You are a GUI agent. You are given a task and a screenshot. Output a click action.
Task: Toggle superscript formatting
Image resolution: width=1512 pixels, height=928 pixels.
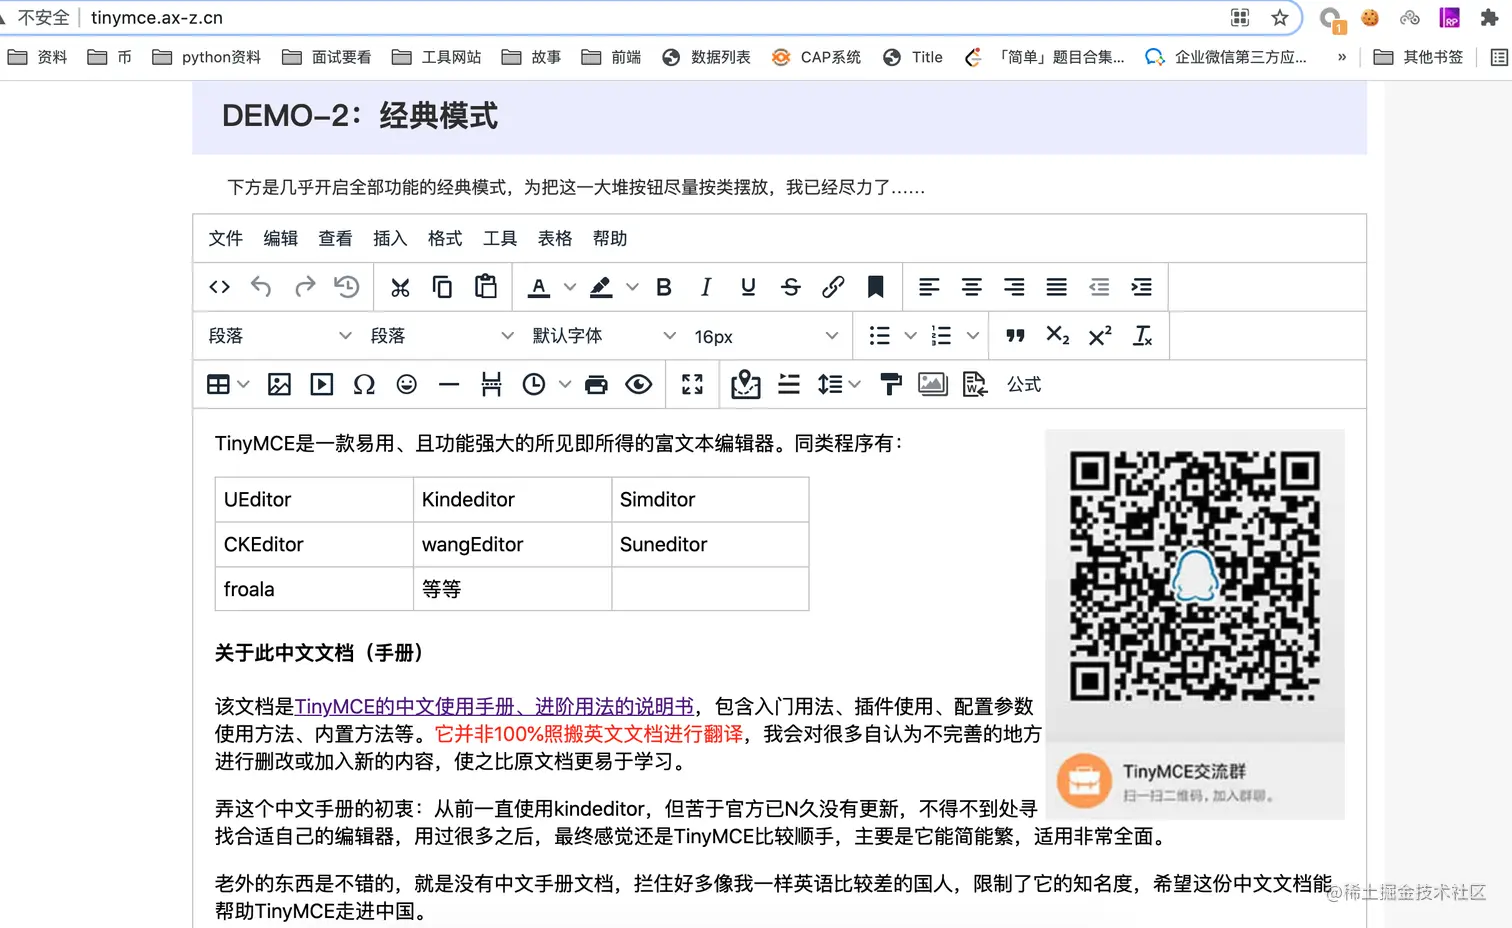[1100, 336]
